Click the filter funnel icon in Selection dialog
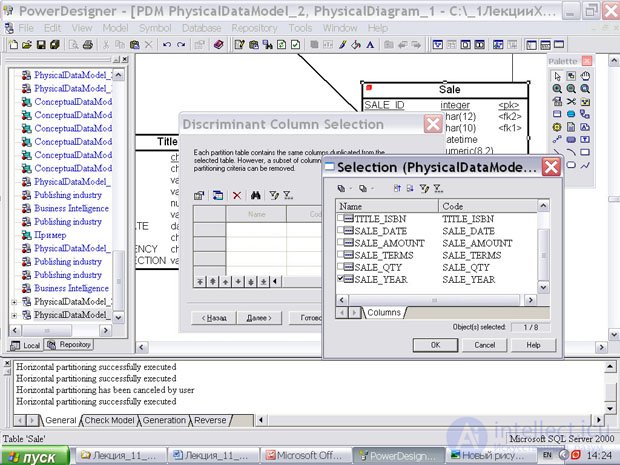Screen dimensions: 620x465 point(424,189)
